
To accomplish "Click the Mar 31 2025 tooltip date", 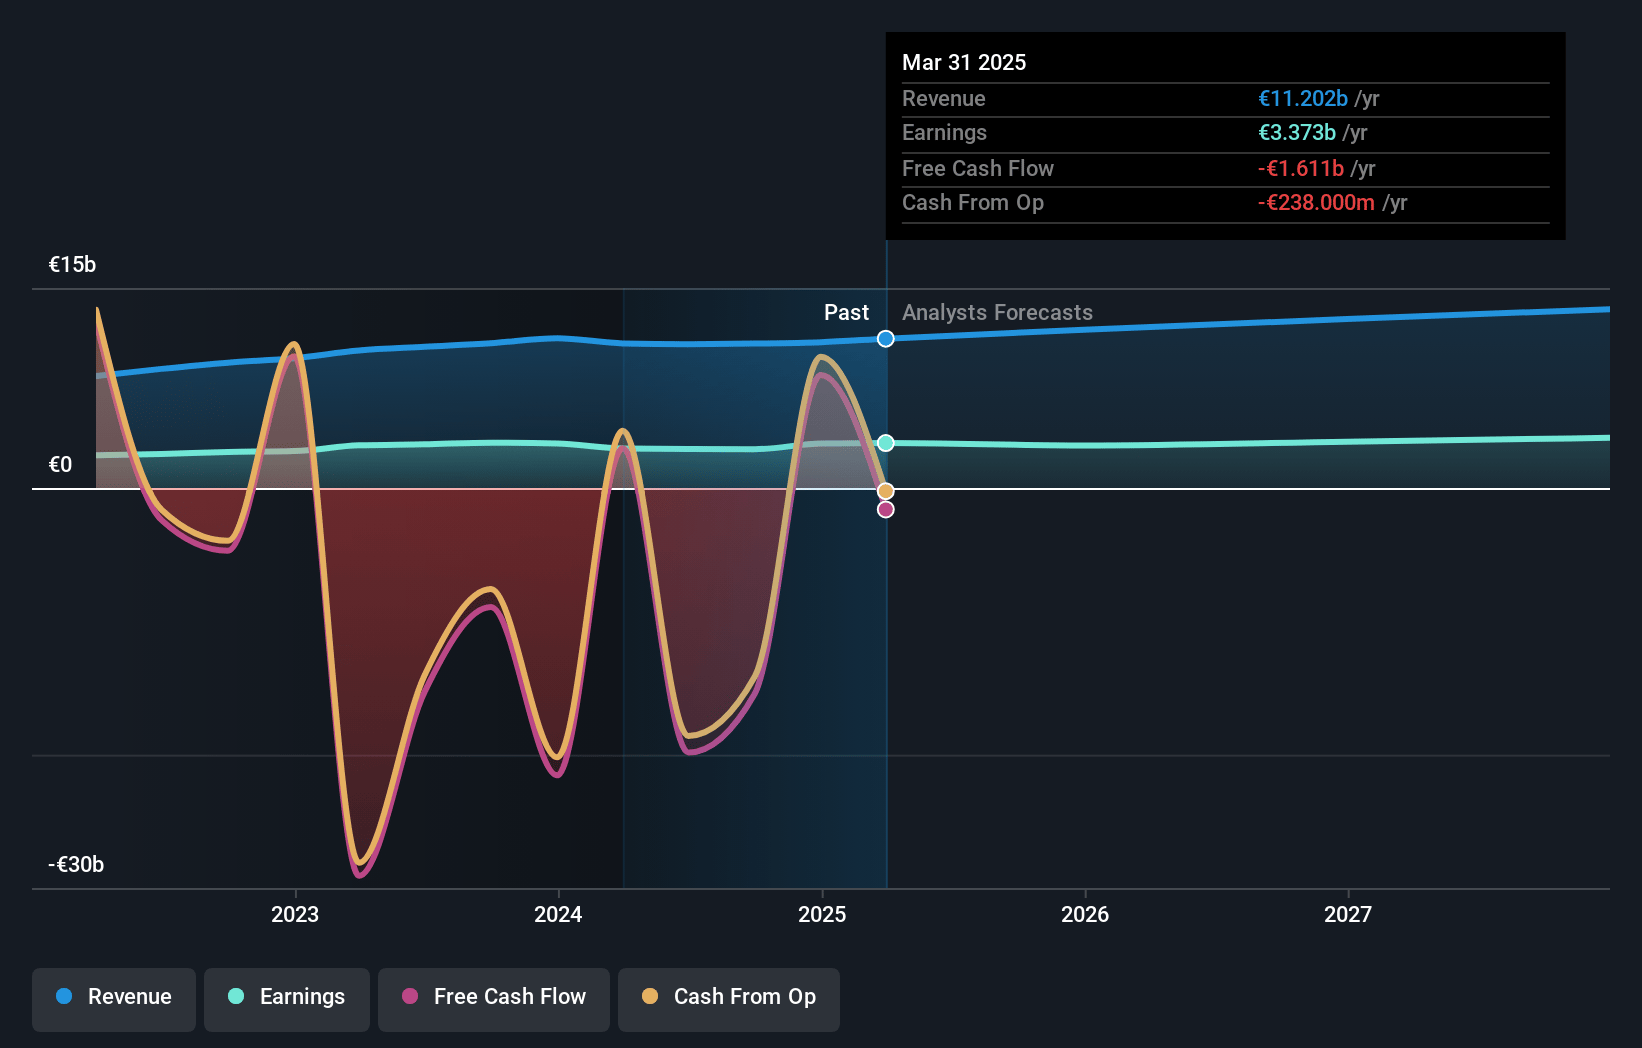I will pos(964,62).
